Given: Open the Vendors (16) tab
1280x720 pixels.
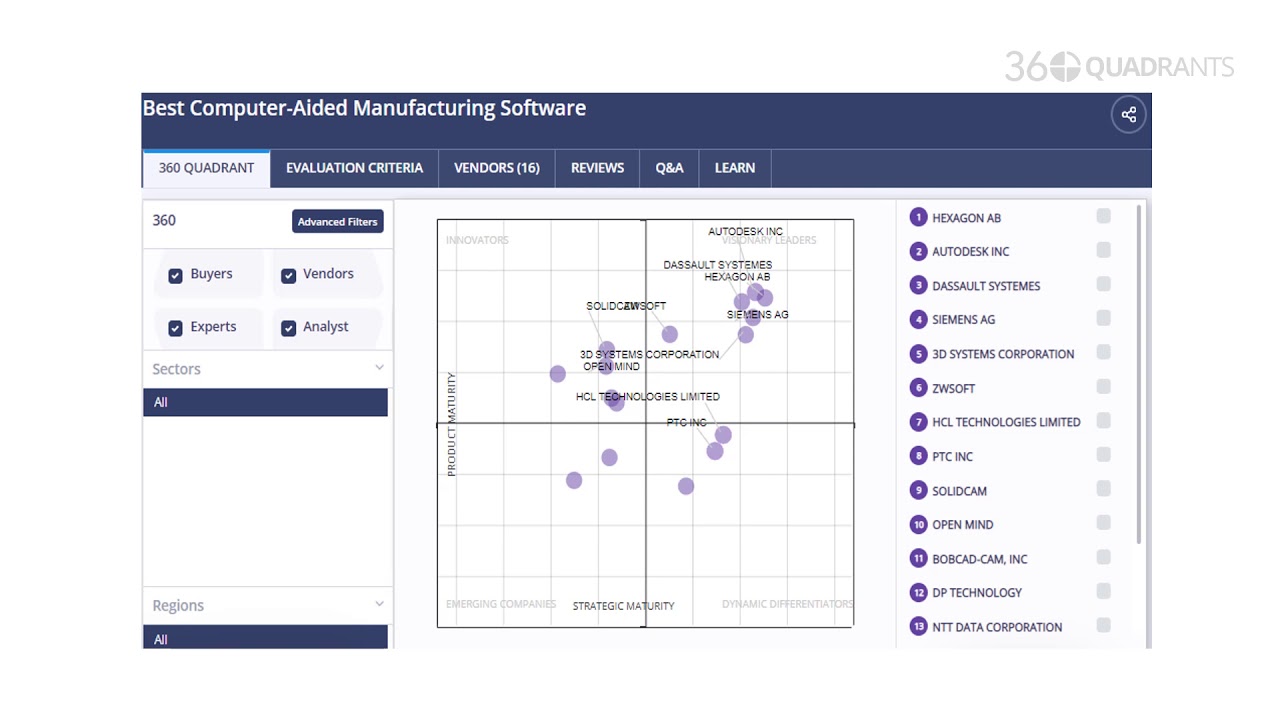Looking at the screenshot, I should click(x=497, y=168).
